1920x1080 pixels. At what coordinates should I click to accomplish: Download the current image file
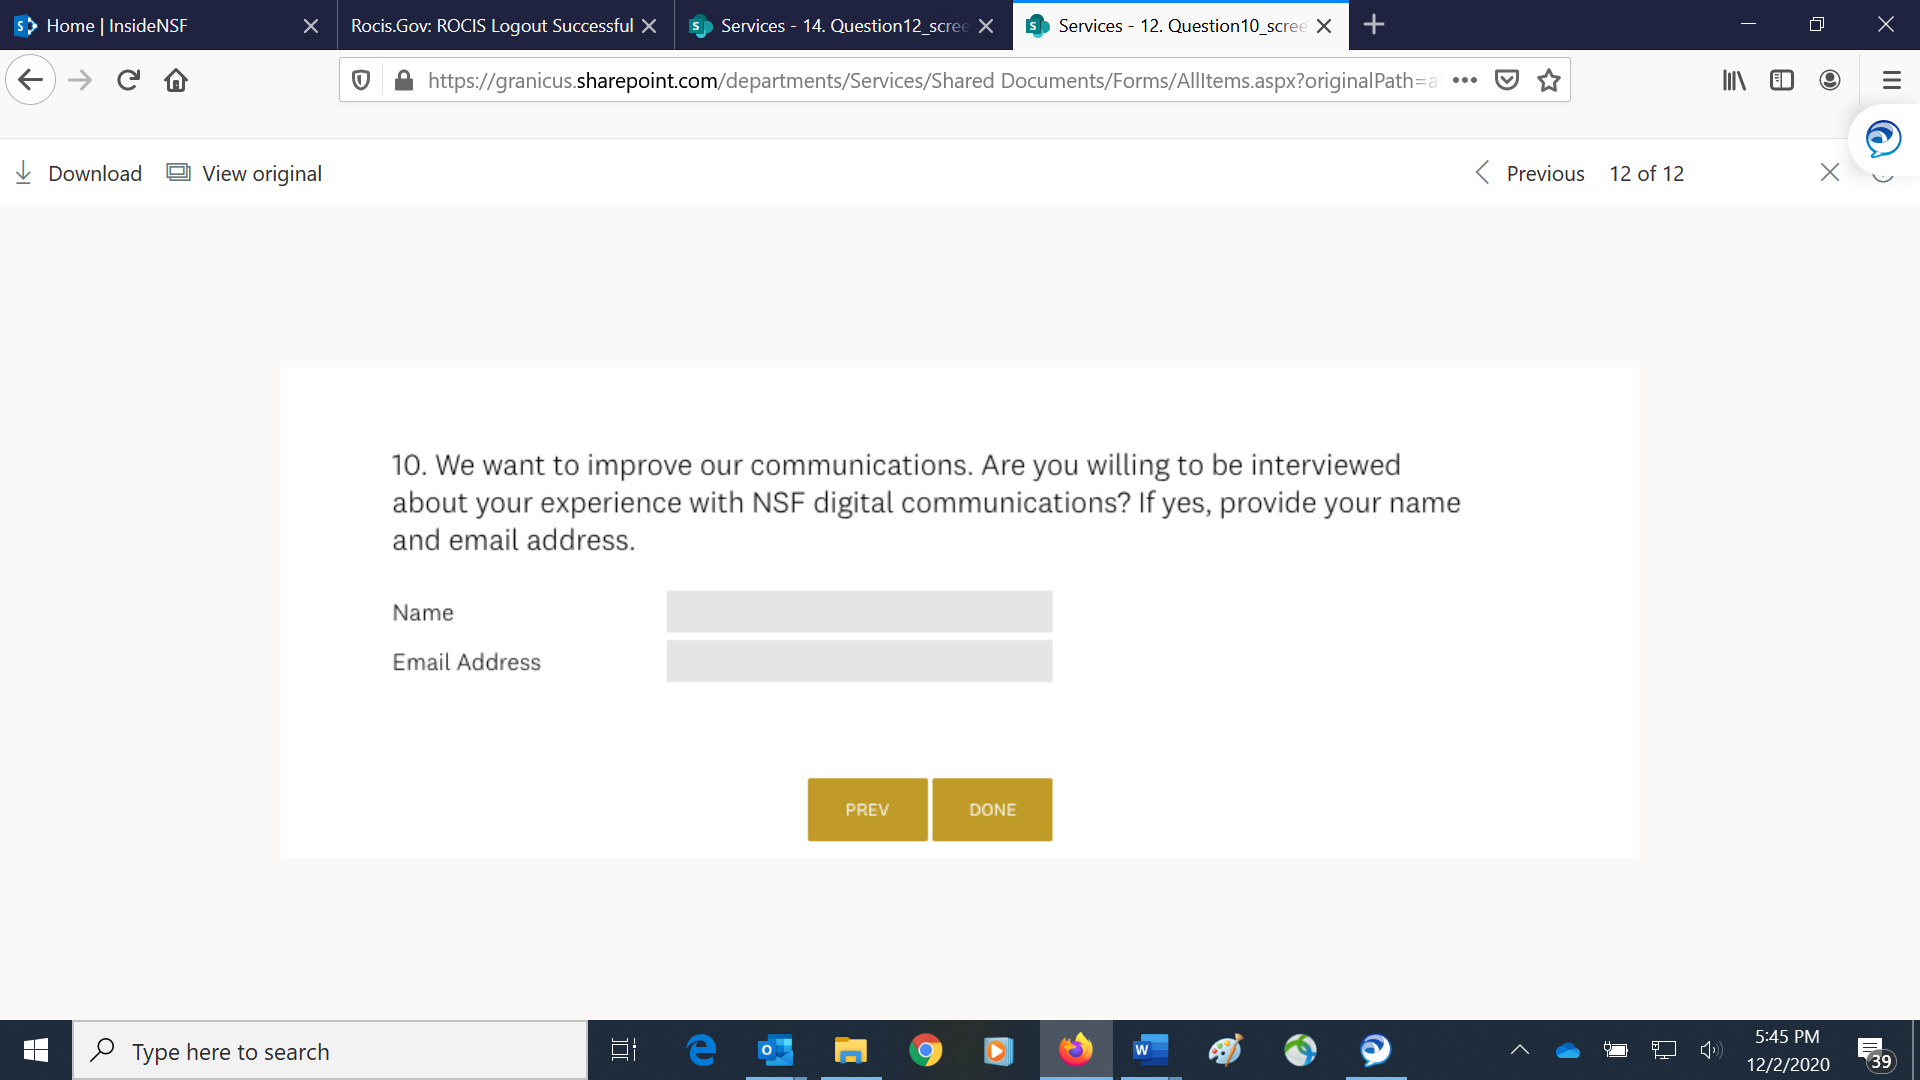pos(79,173)
